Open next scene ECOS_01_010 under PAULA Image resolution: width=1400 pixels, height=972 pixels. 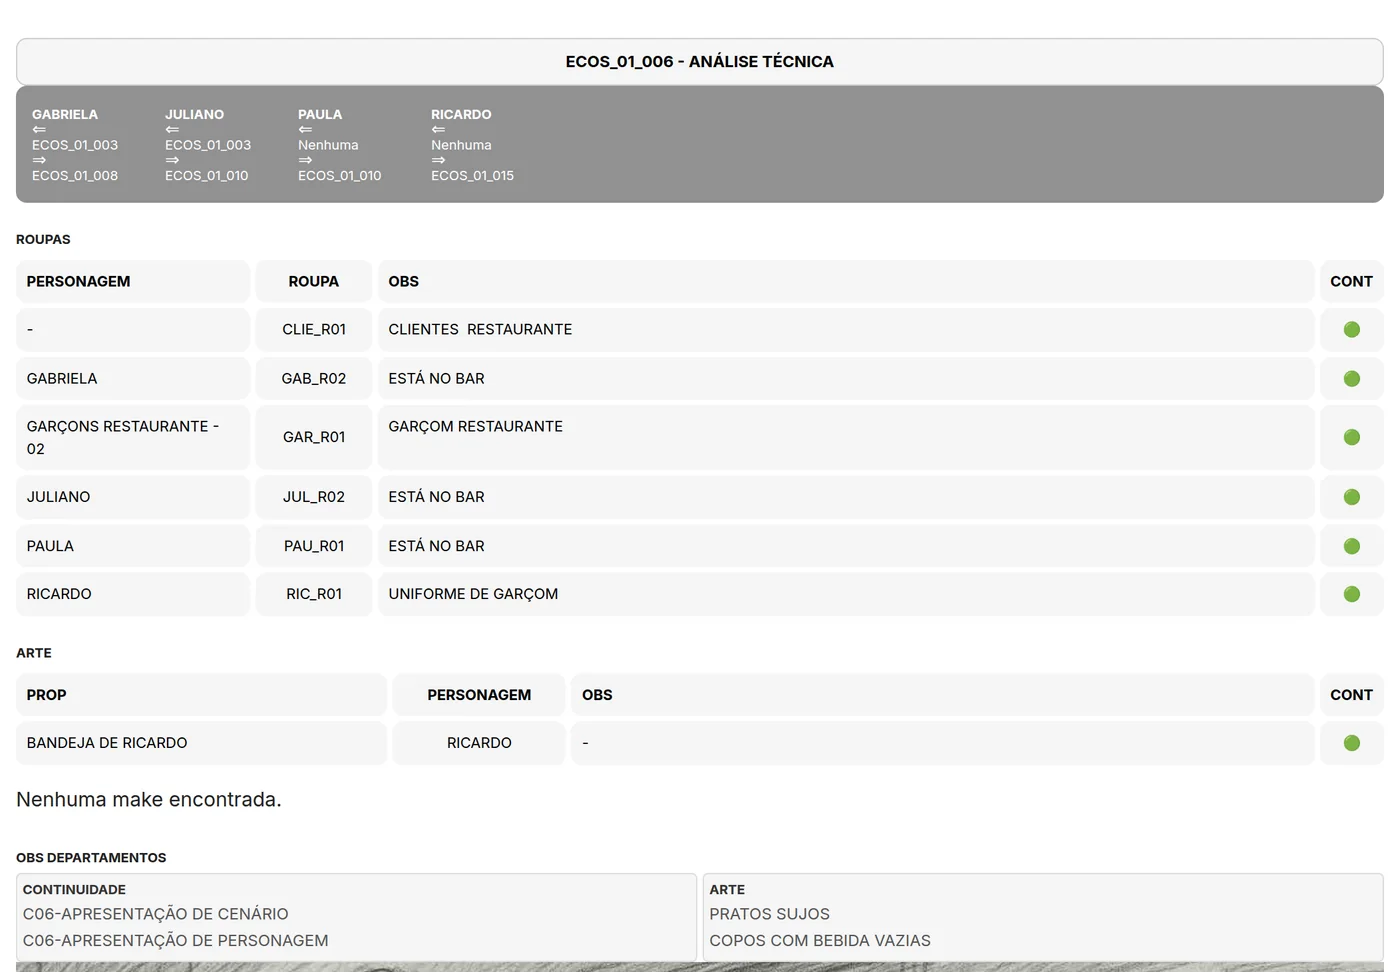coord(340,175)
